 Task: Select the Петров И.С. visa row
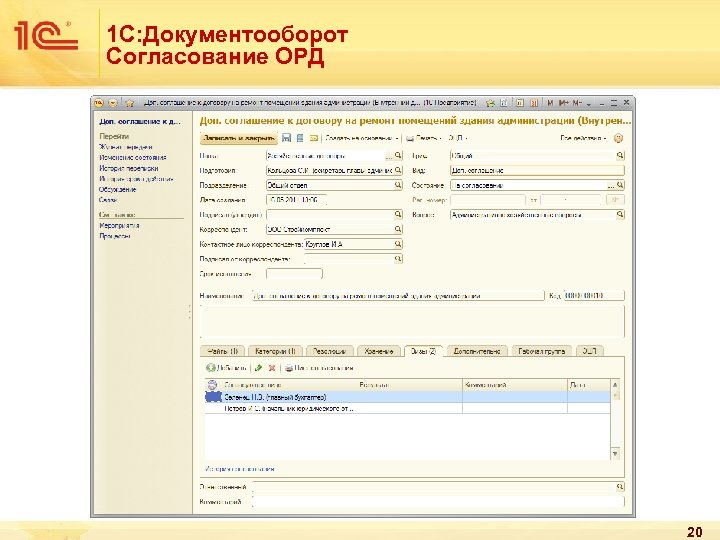coord(408,408)
